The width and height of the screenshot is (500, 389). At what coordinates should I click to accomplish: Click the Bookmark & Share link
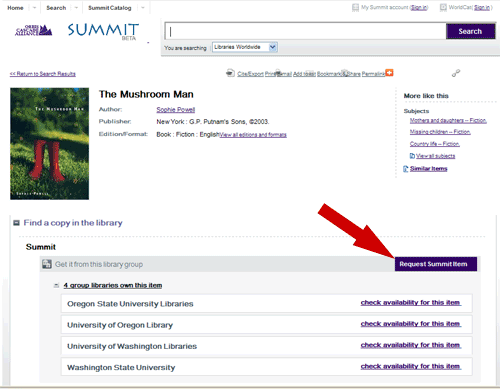339,74
